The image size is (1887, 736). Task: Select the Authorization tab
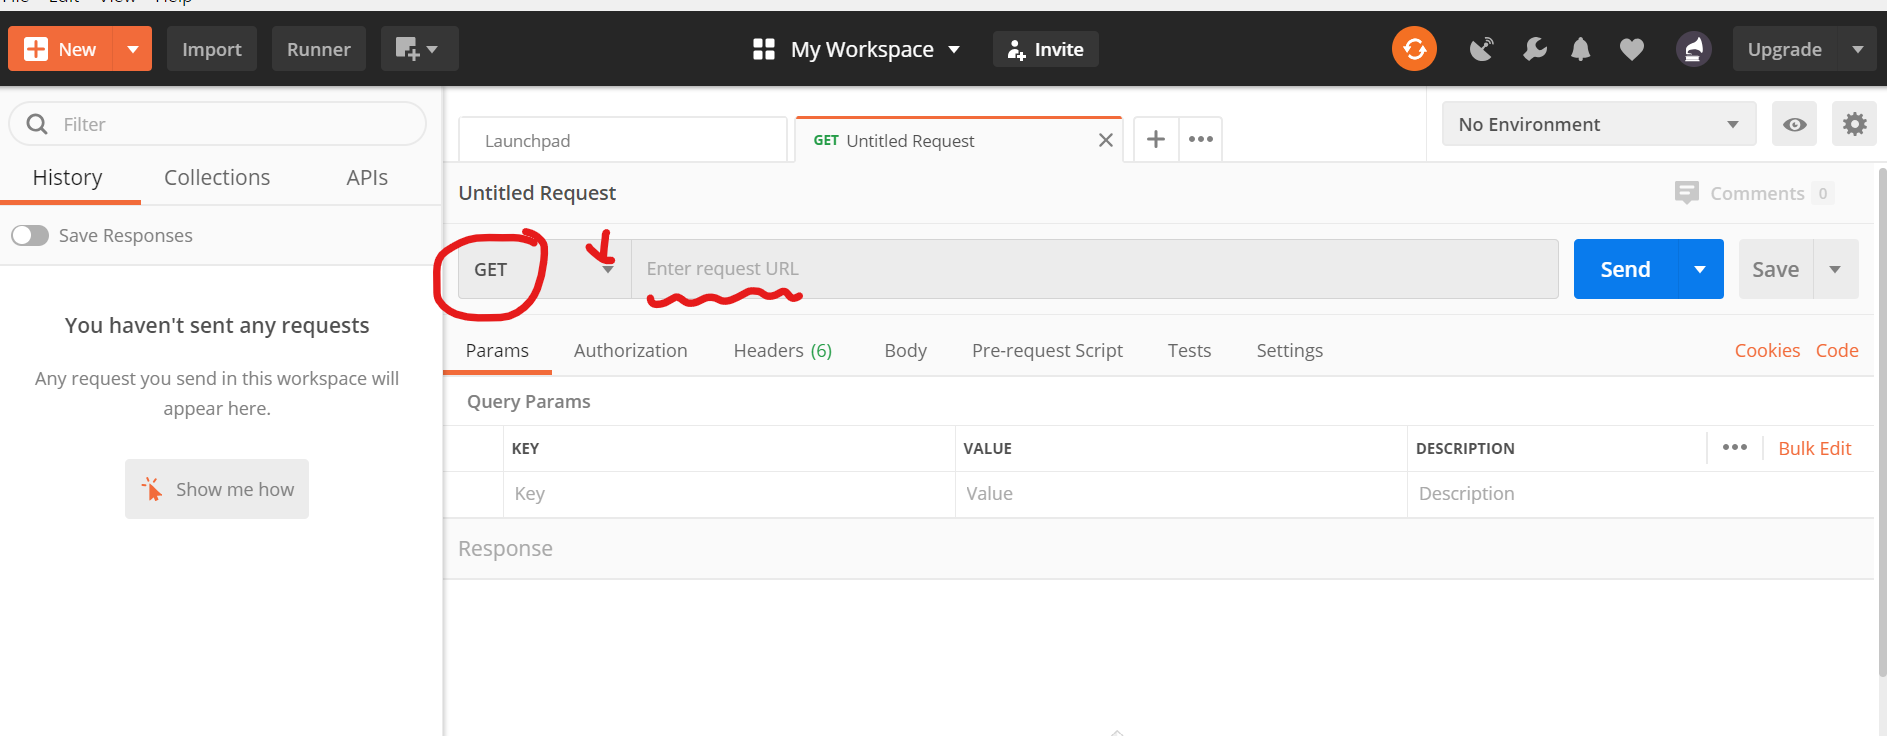pos(631,351)
